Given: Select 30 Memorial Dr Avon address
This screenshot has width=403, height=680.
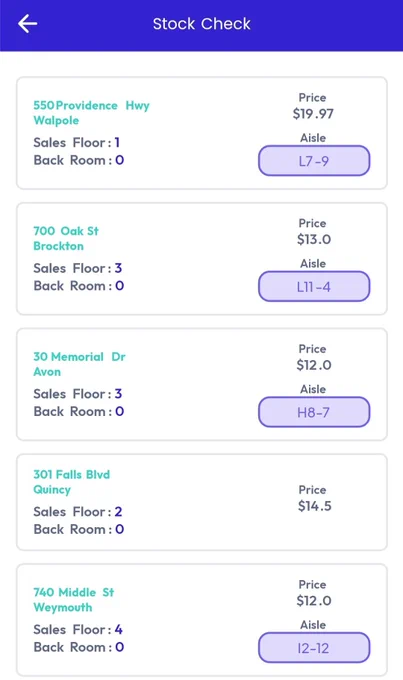Looking at the screenshot, I should [79, 364].
